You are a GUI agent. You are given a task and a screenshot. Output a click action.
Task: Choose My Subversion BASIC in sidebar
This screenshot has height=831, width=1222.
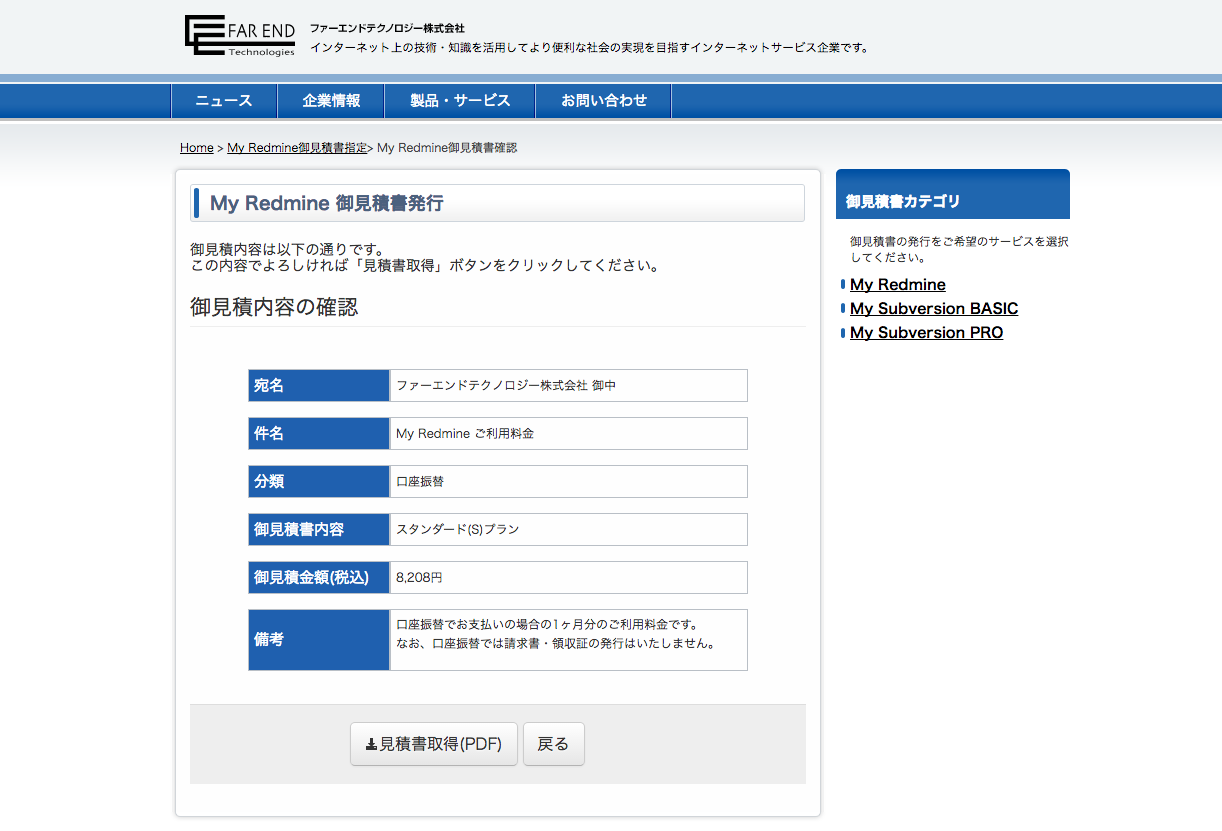click(x=934, y=309)
